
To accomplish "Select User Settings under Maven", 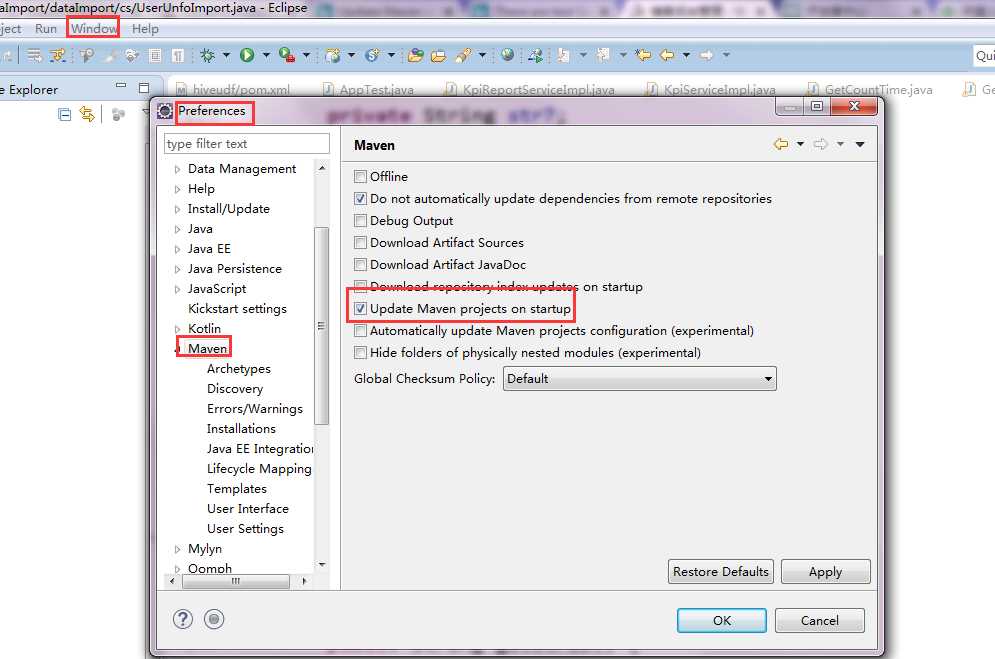I will coord(245,529).
